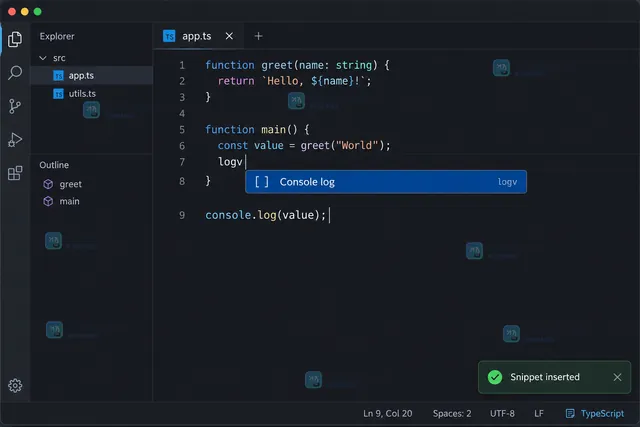Change encoding via UTF-8 status item
The image size is (640, 427).
point(502,414)
